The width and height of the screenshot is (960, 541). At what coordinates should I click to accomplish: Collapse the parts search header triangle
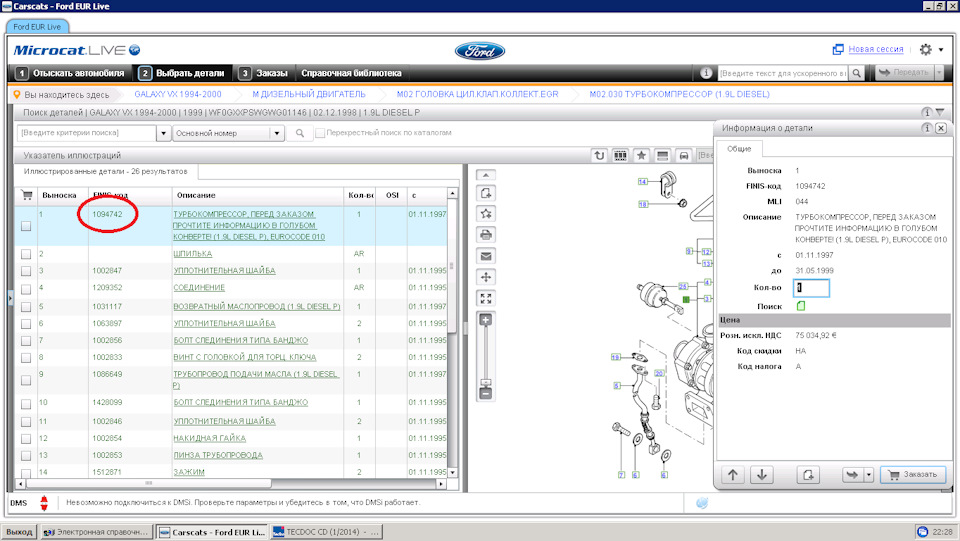click(940, 112)
